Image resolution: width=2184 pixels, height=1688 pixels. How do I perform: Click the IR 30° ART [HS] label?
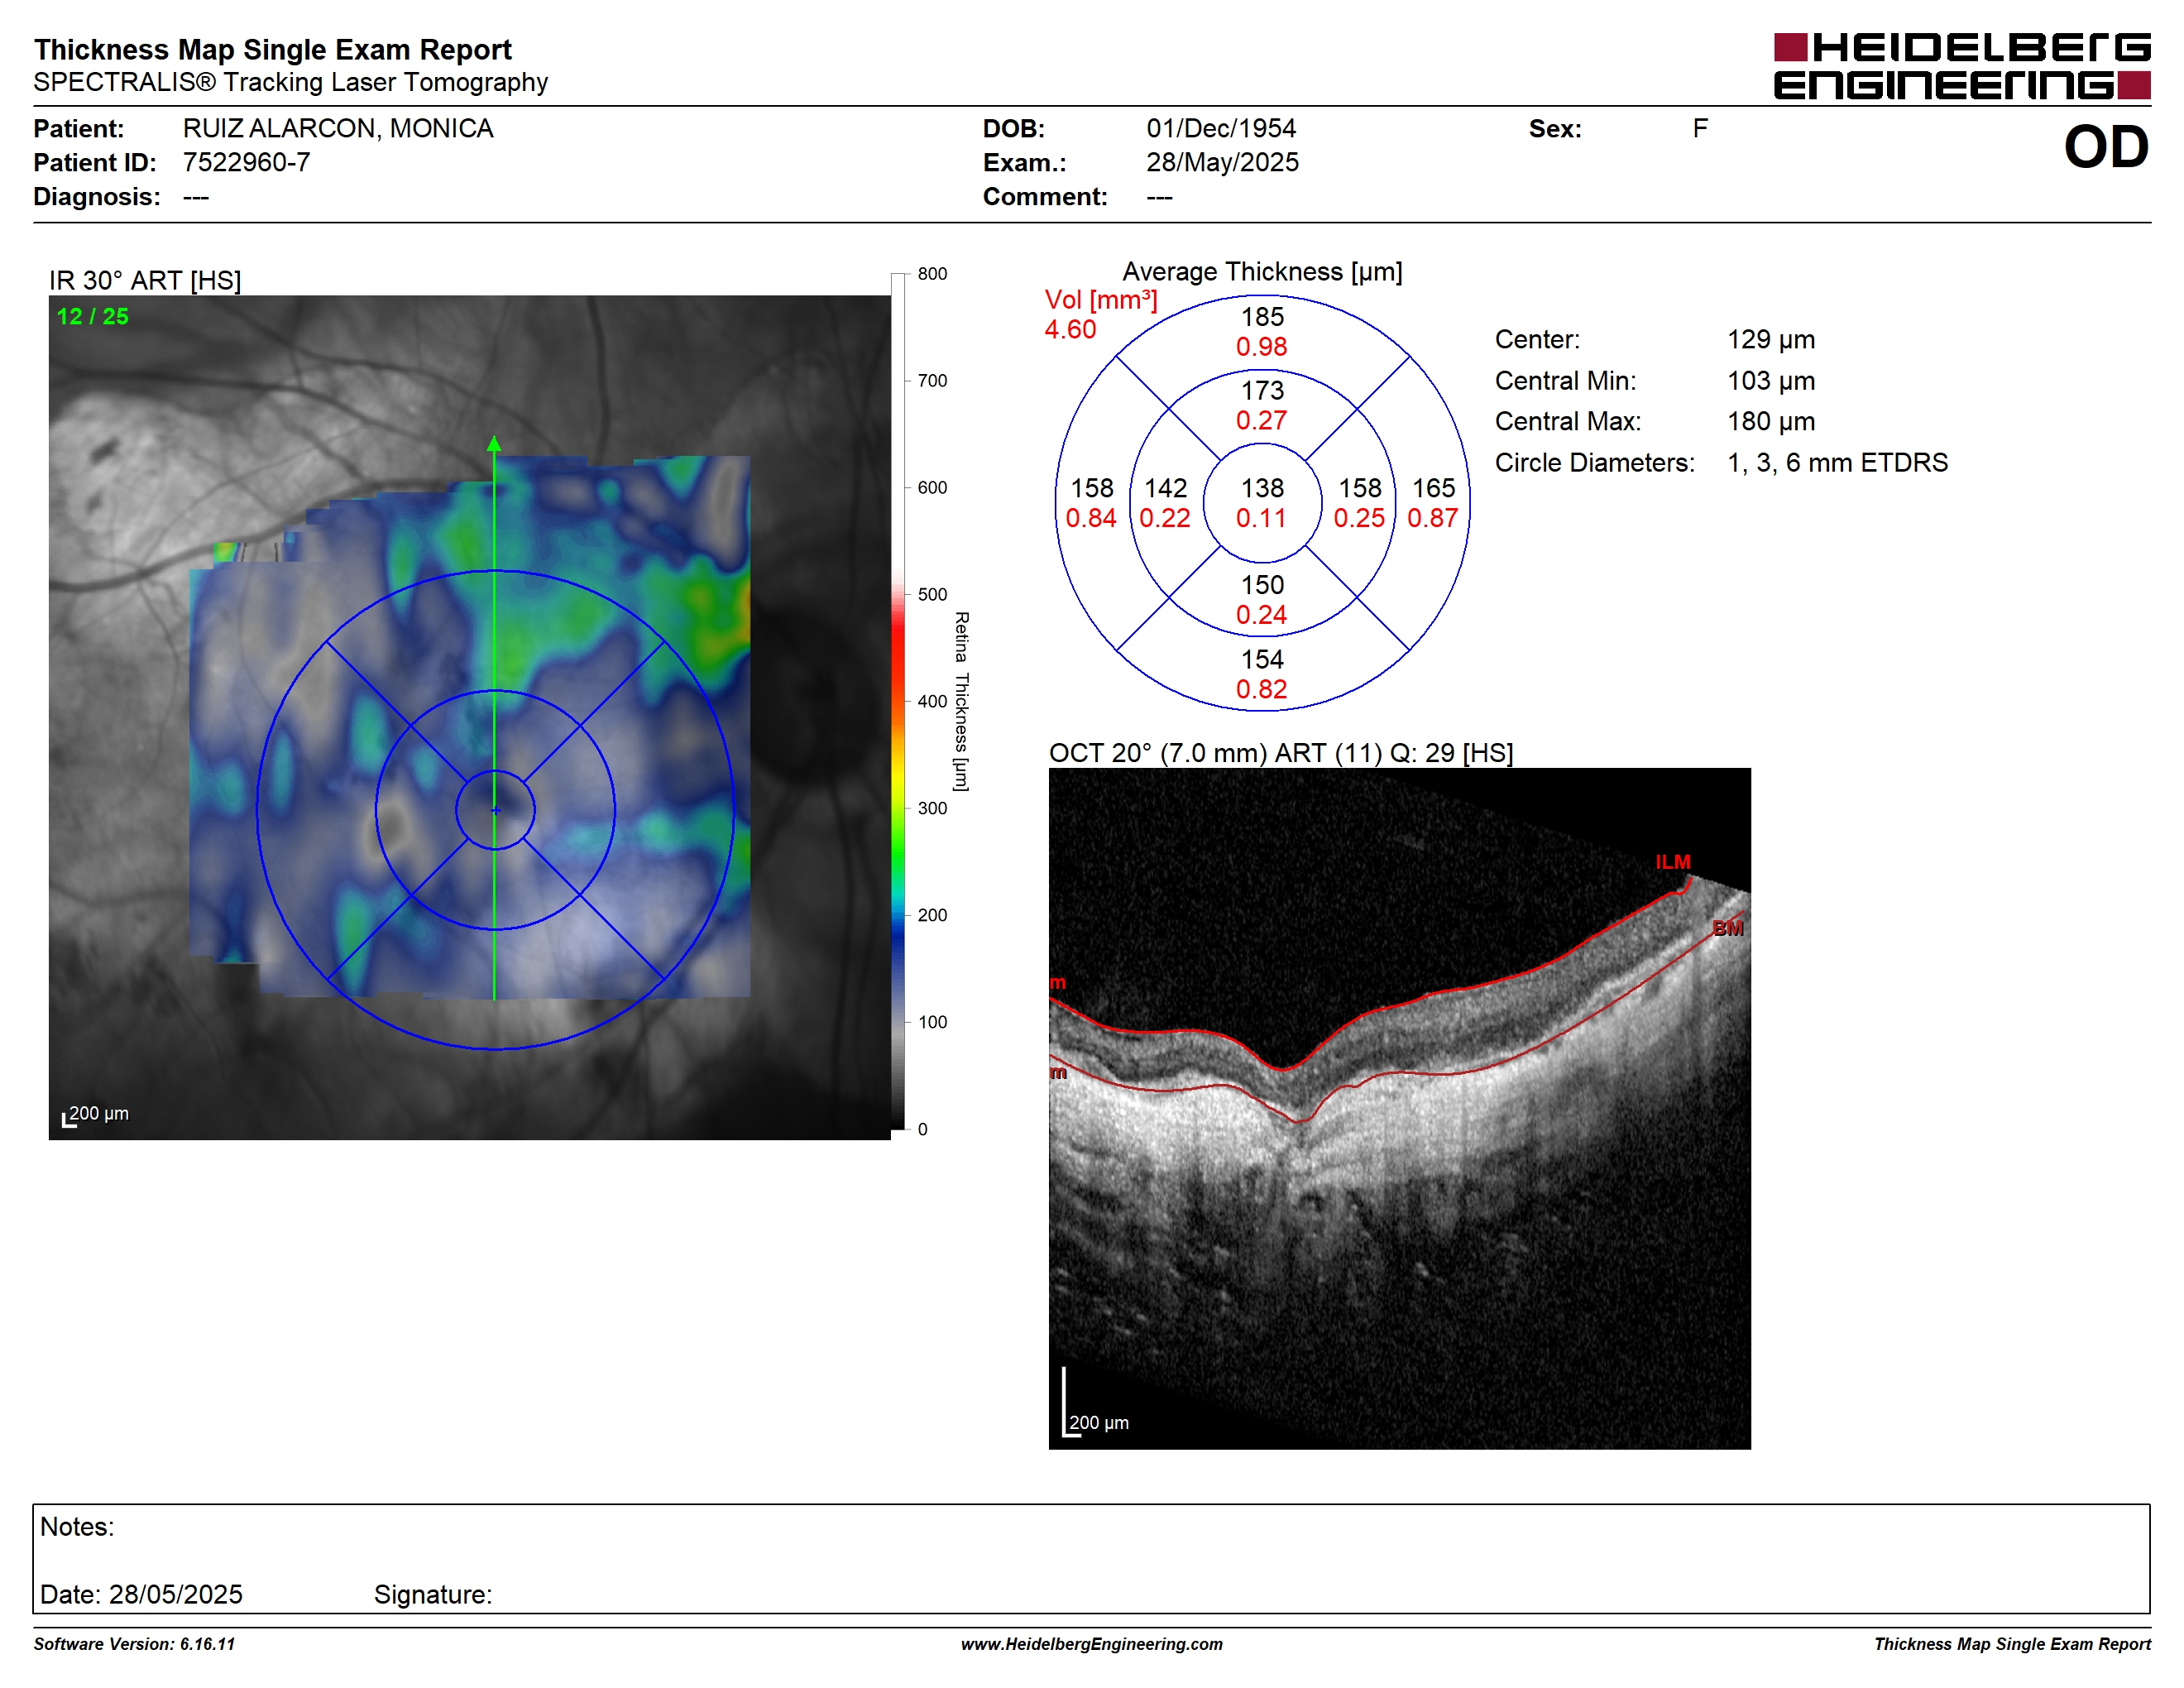145,281
